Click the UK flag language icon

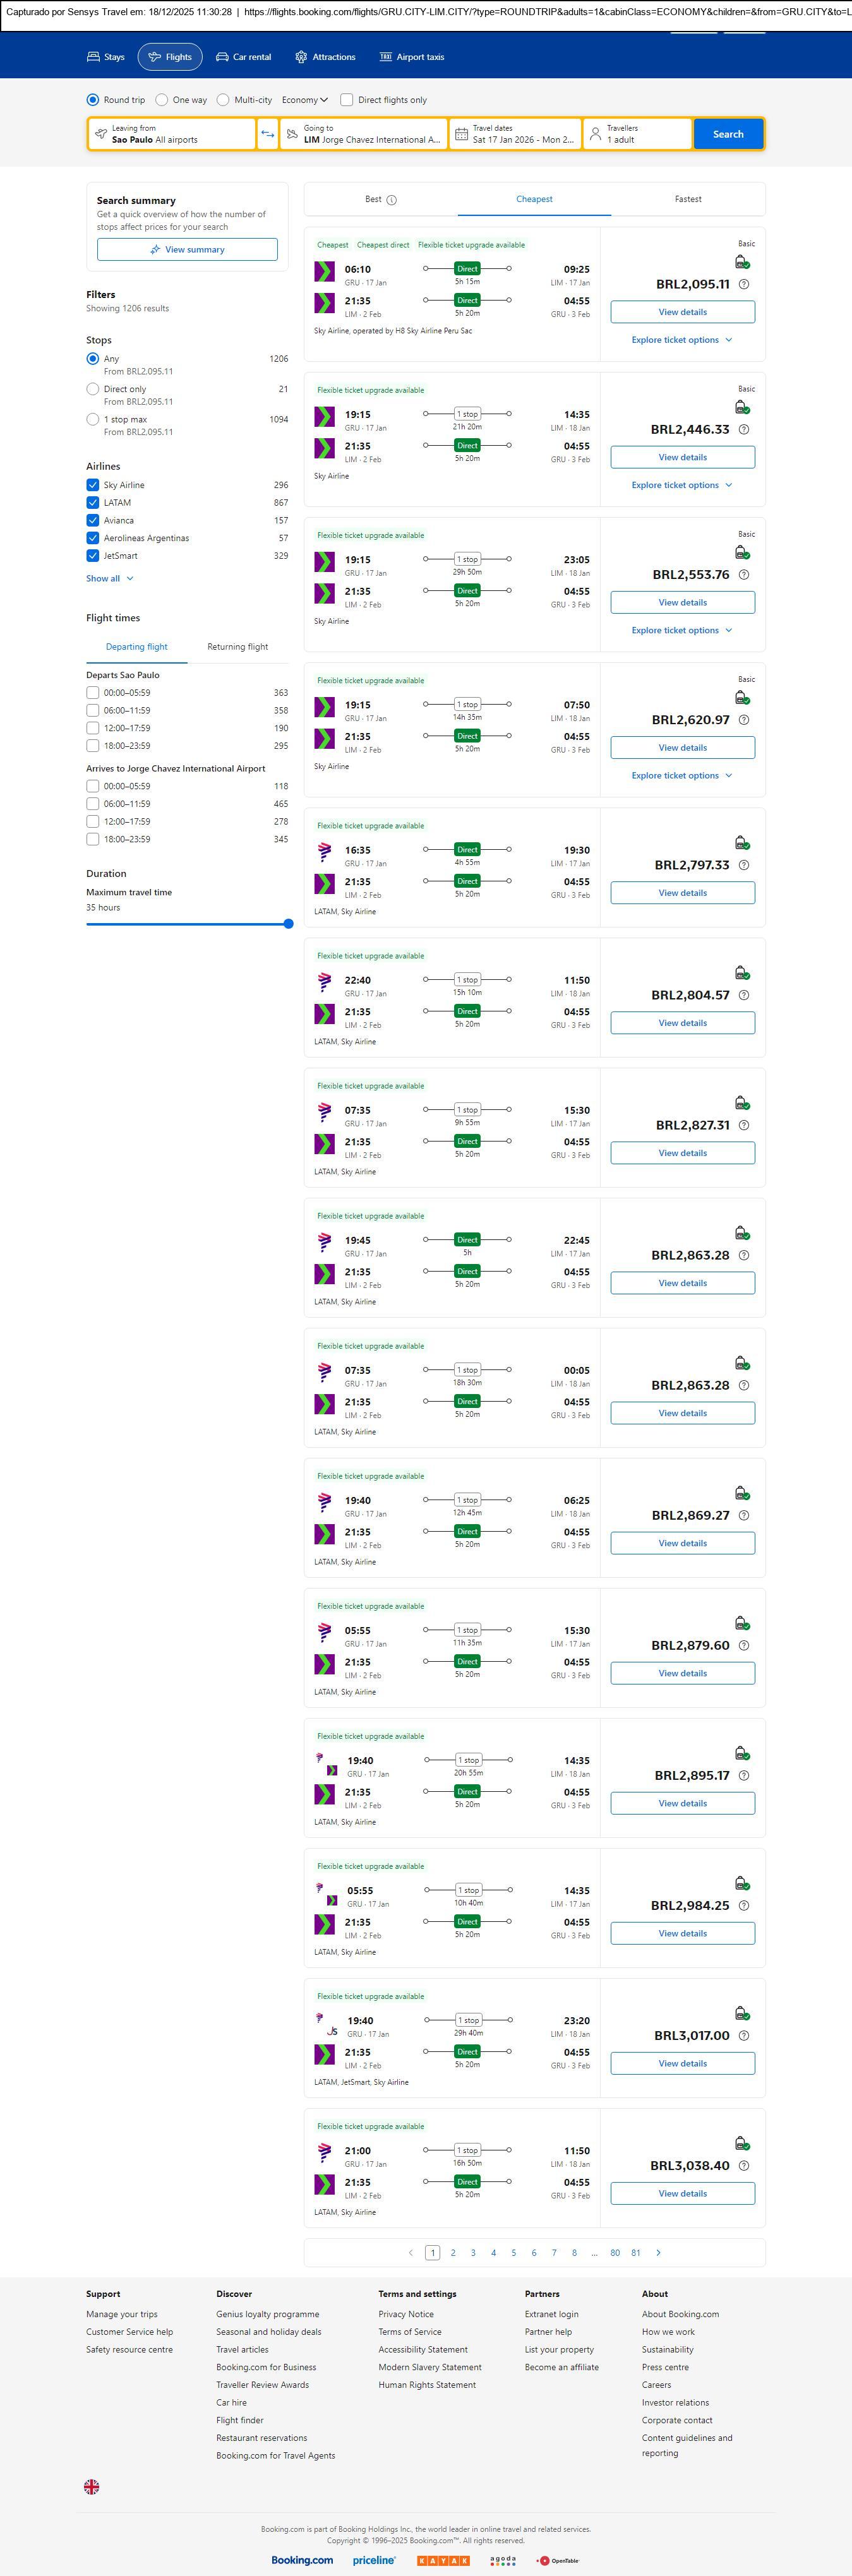pos(91,2487)
